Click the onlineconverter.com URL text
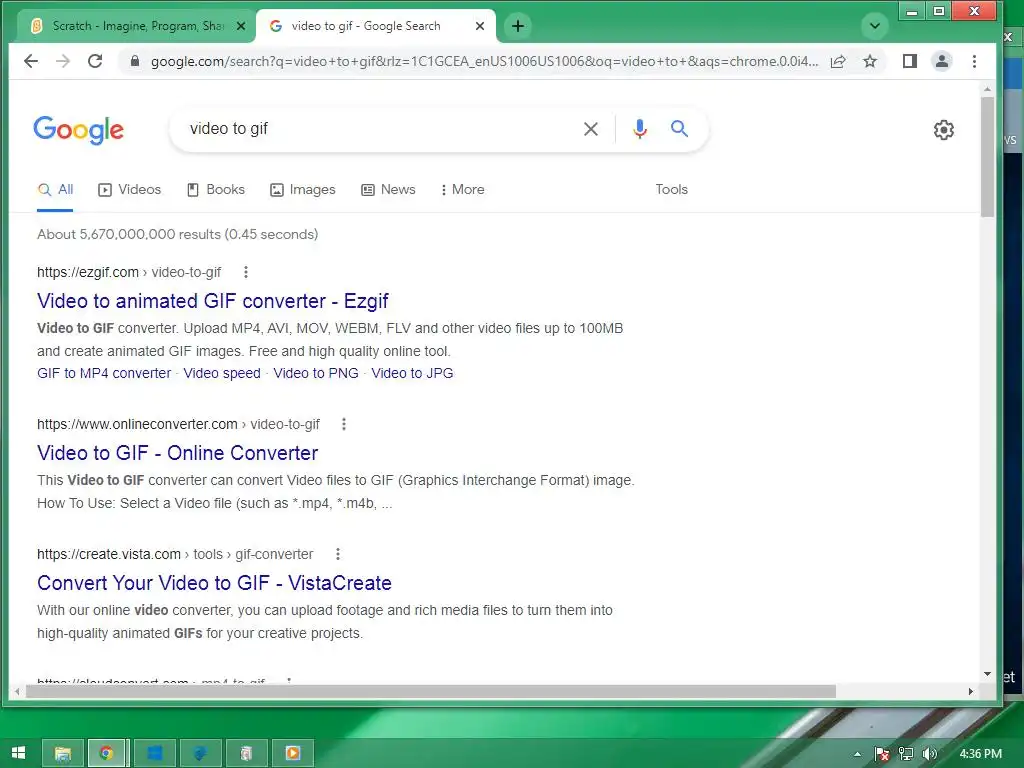The image size is (1024, 768). [178, 424]
